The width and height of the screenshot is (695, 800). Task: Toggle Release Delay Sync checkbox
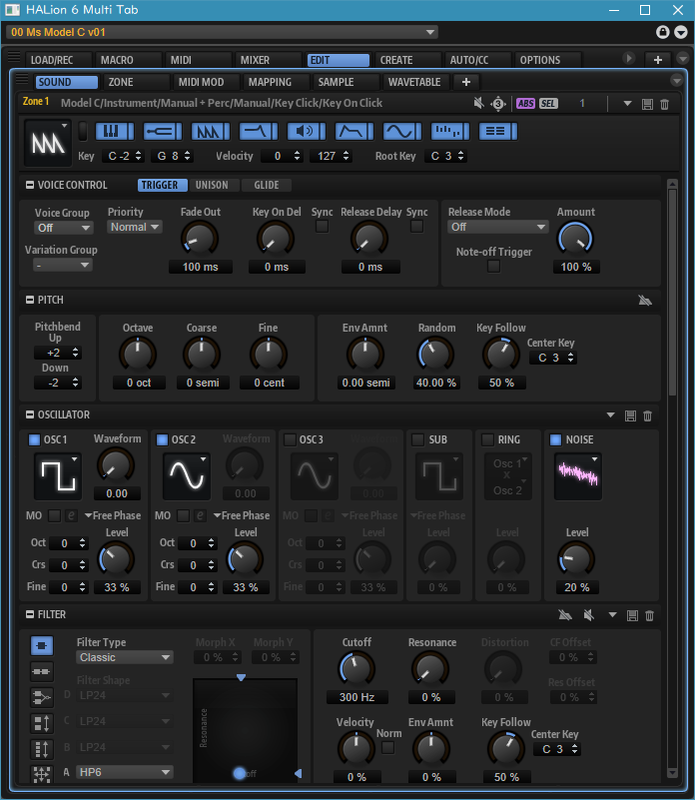point(417,226)
